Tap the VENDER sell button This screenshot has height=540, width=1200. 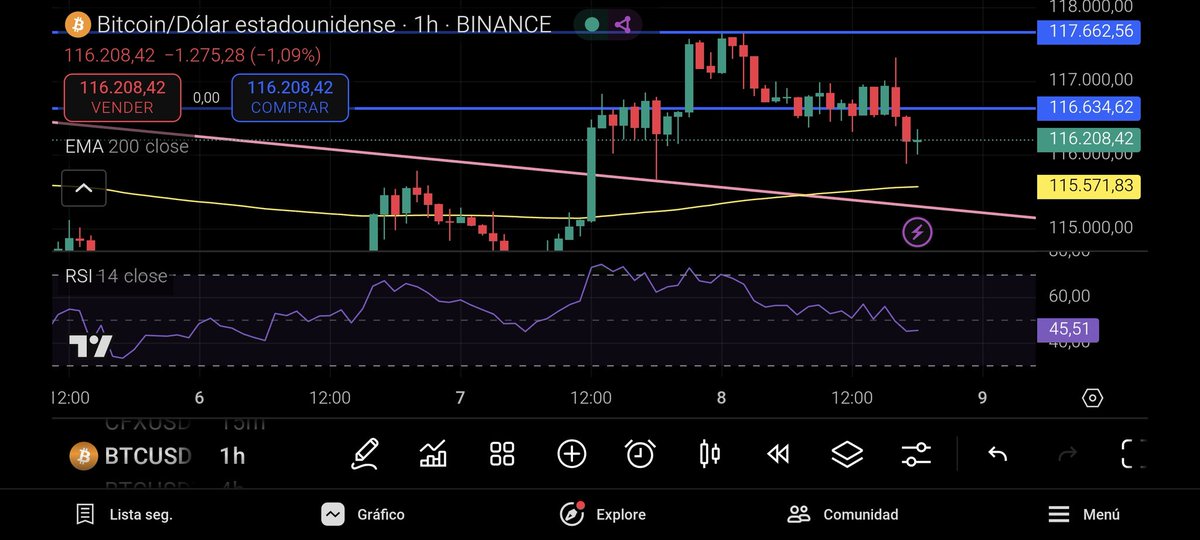[x=122, y=98]
